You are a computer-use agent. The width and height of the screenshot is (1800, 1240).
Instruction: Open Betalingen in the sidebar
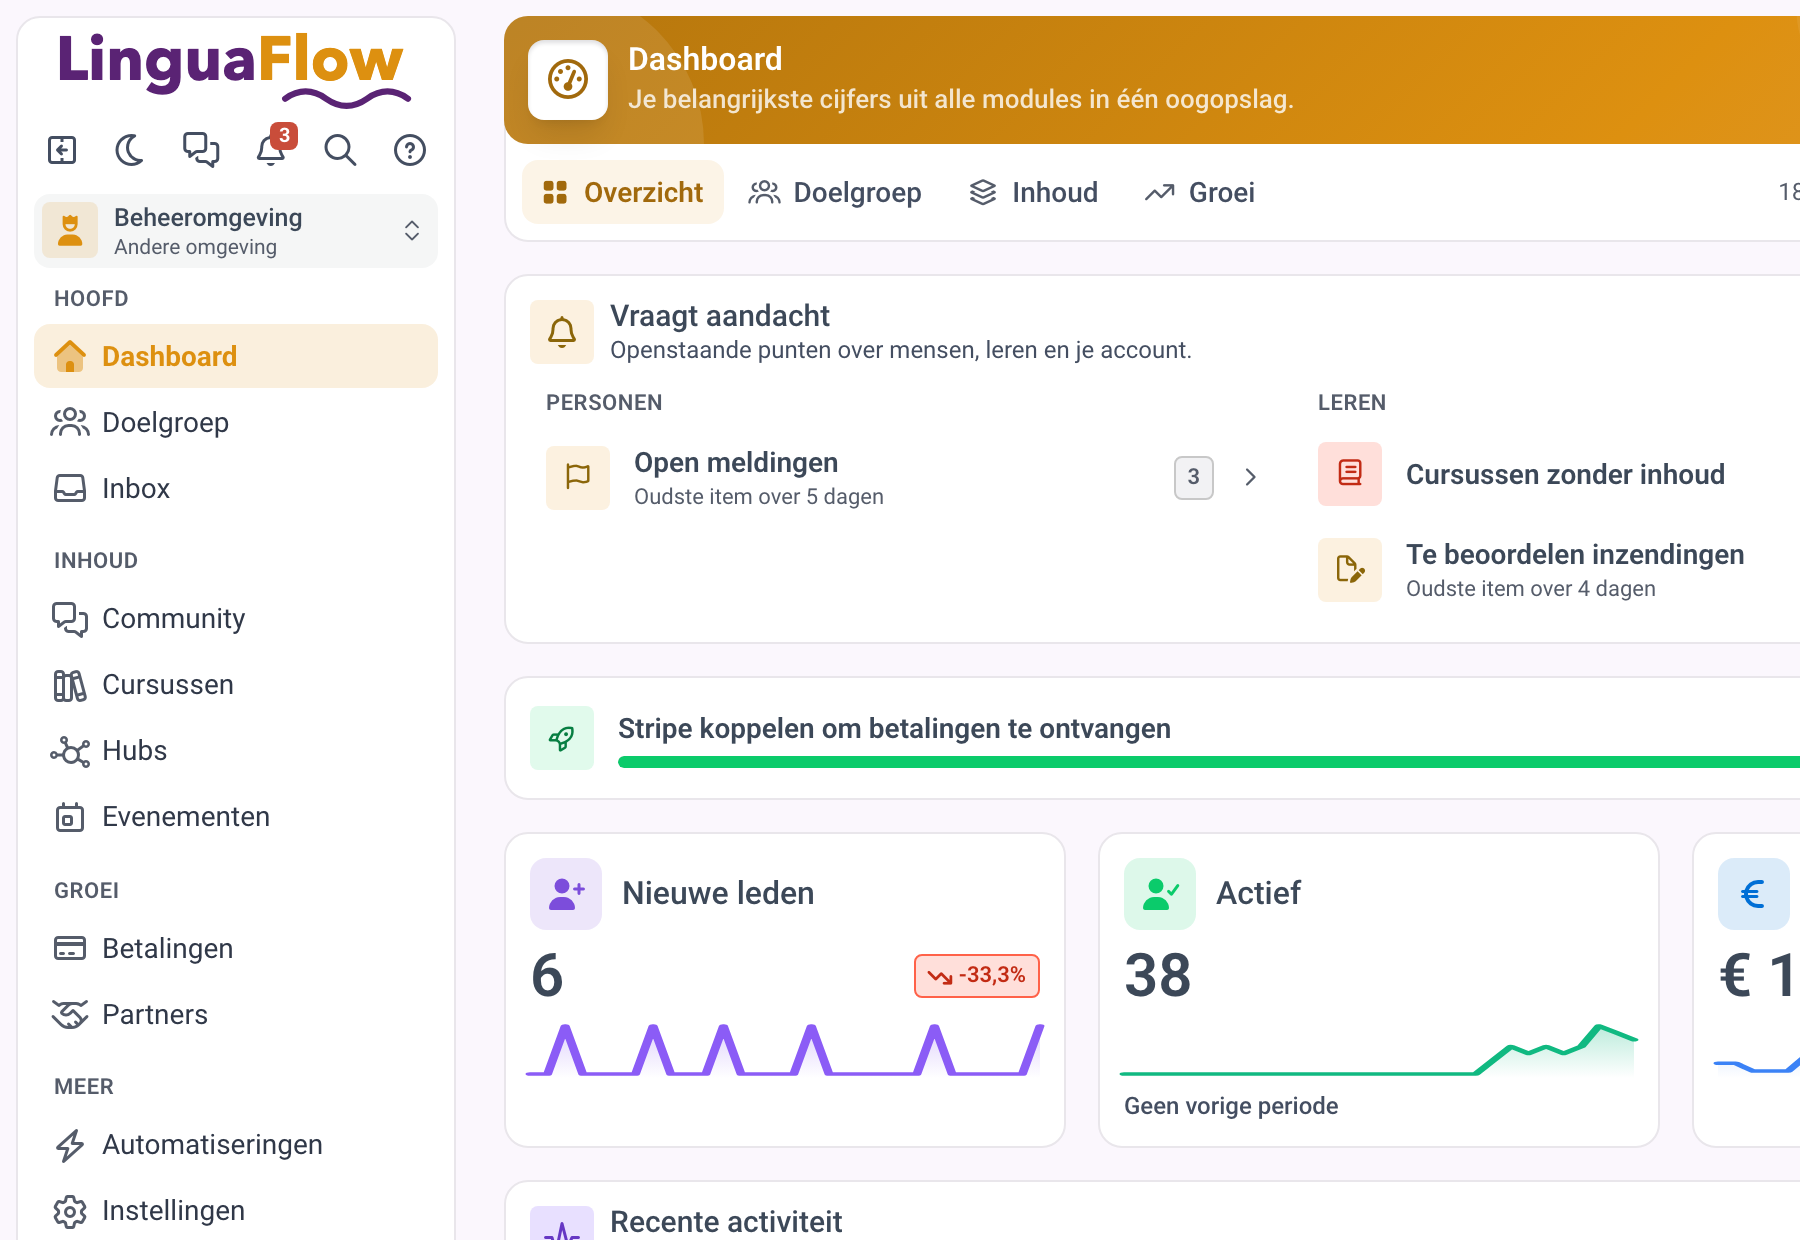click(x=236, y=948)
